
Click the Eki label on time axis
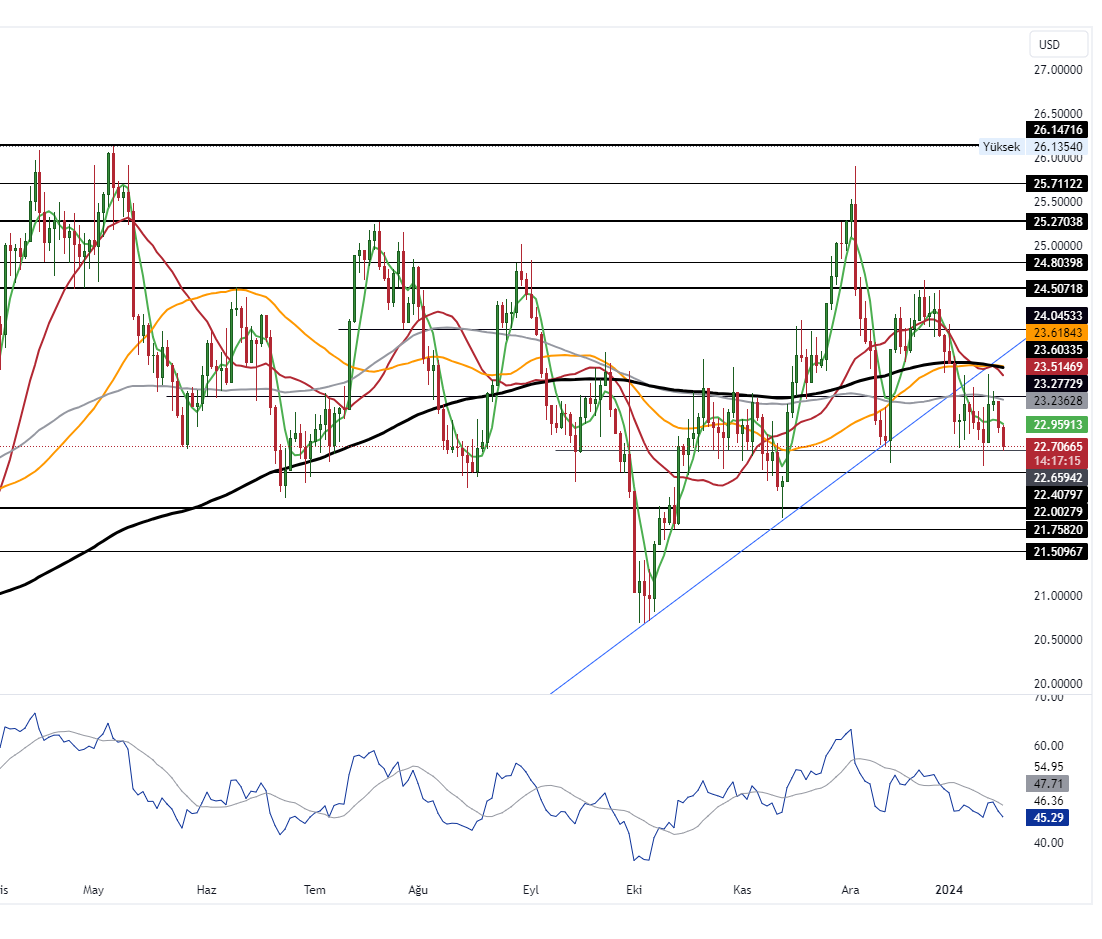coord(632,890)
